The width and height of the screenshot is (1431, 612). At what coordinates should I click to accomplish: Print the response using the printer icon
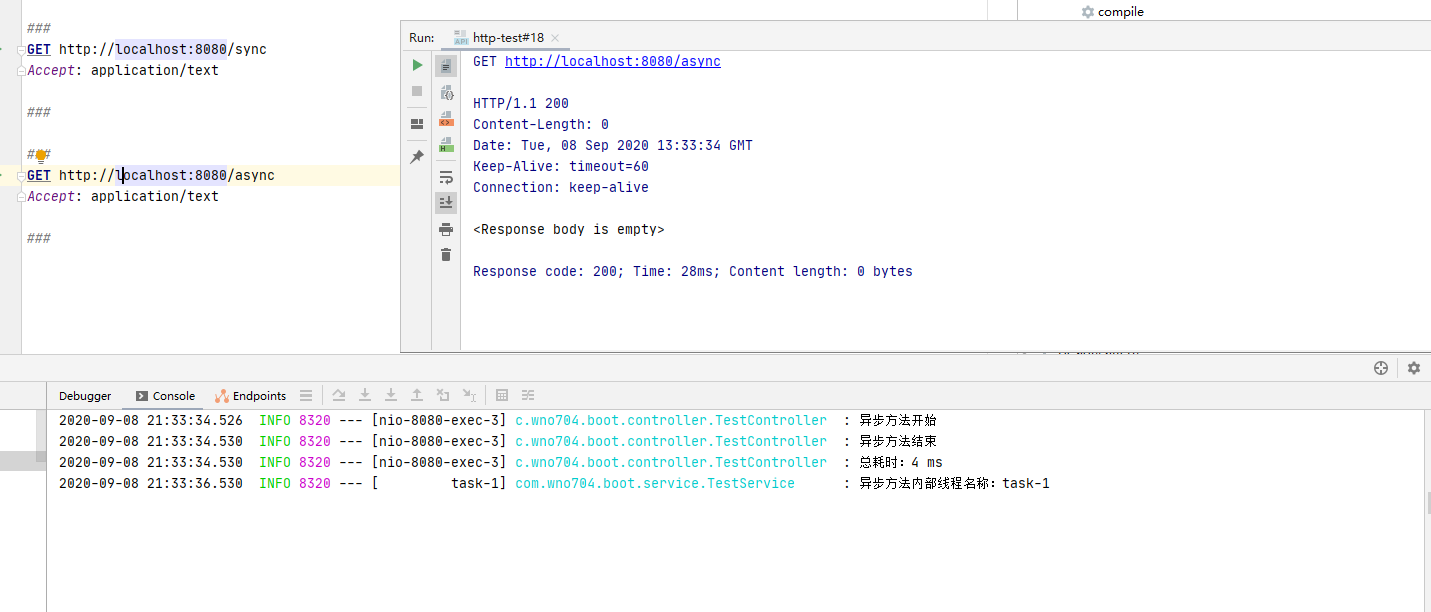(x=446, y=230)
